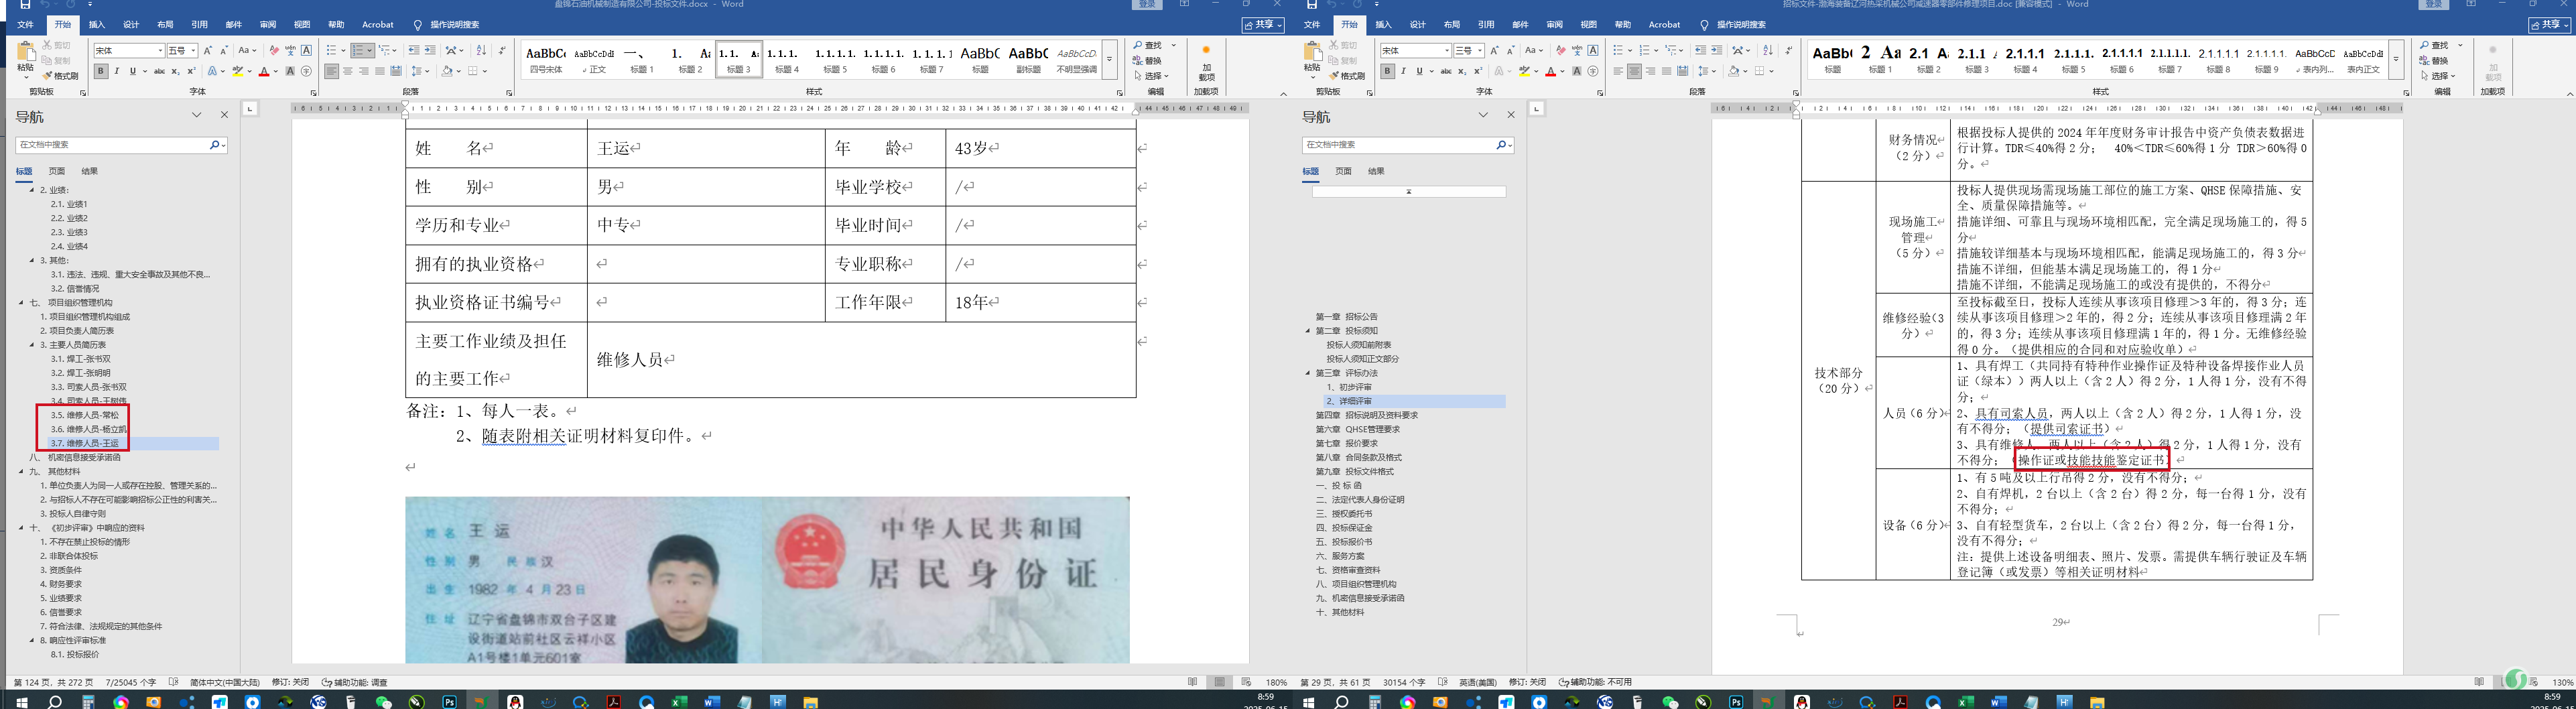2576x709 pixels.
Task: Open the 审阅 tab in 投标文件 window
Action: click(268, 25)
